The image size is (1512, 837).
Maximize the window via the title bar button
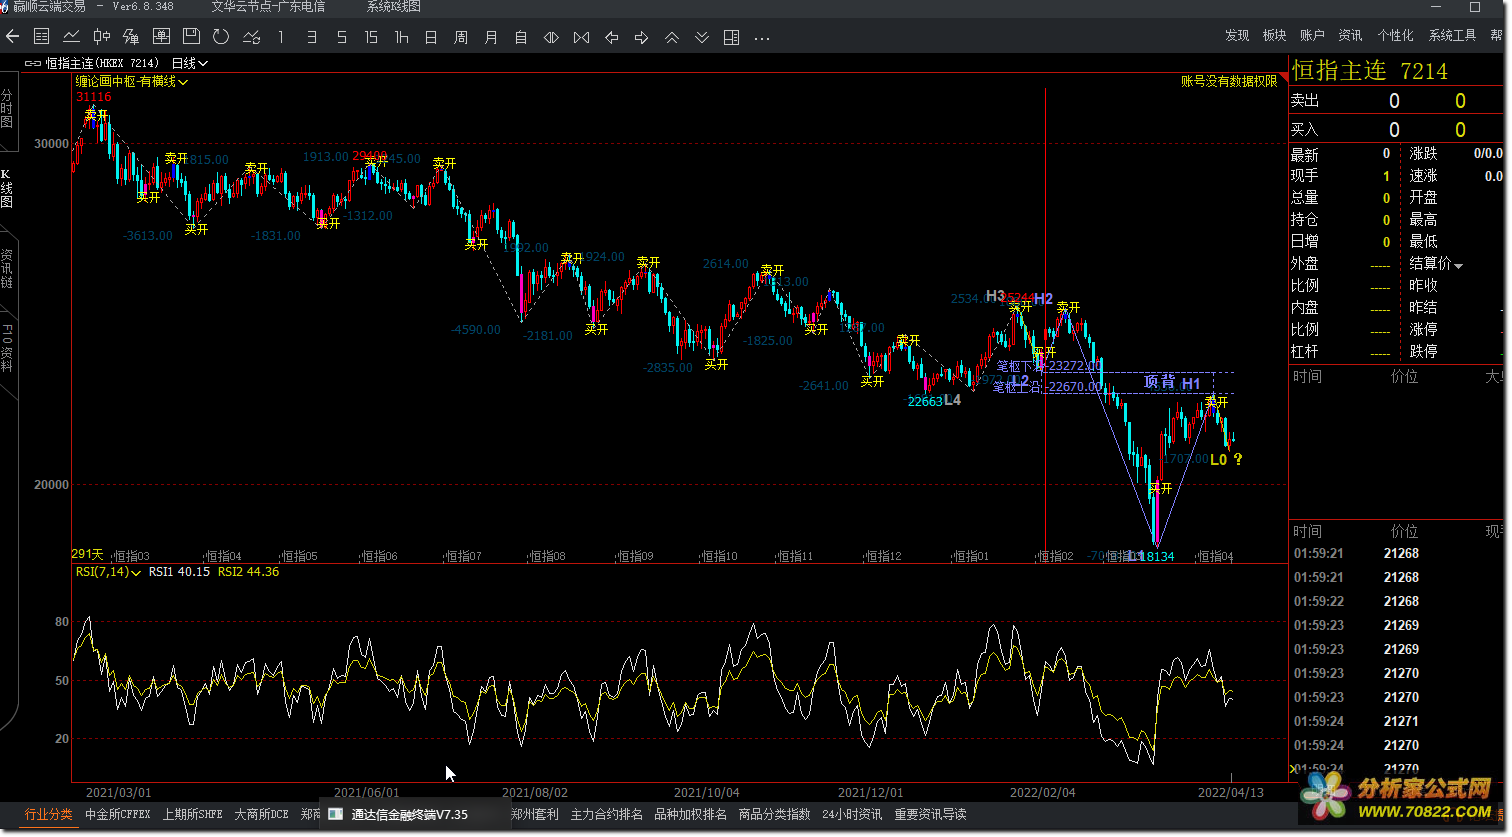click(x=1474, y=7)
